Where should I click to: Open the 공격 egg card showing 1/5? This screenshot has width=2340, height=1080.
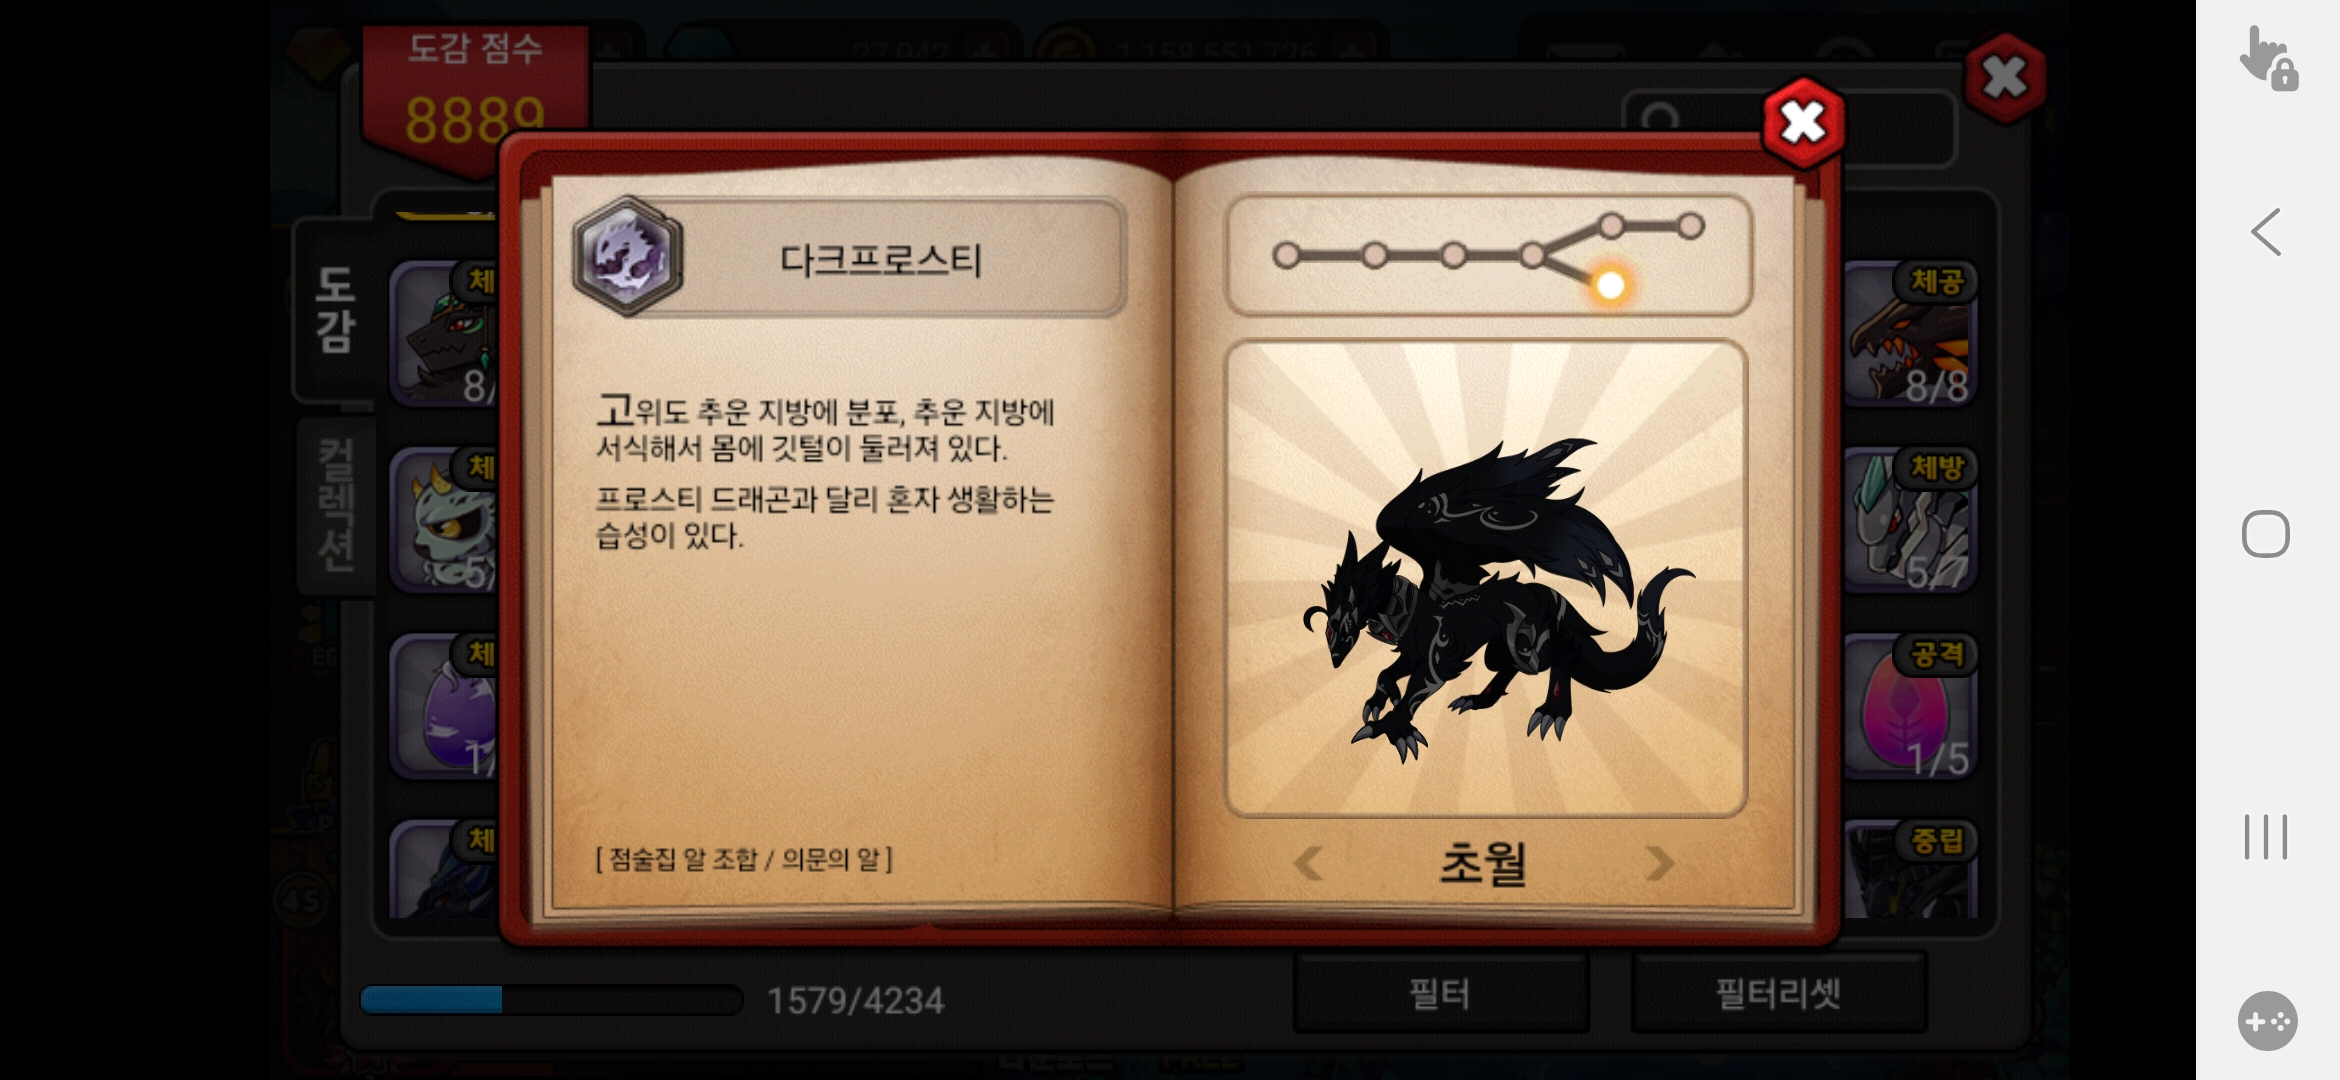tap(1909, 707)
